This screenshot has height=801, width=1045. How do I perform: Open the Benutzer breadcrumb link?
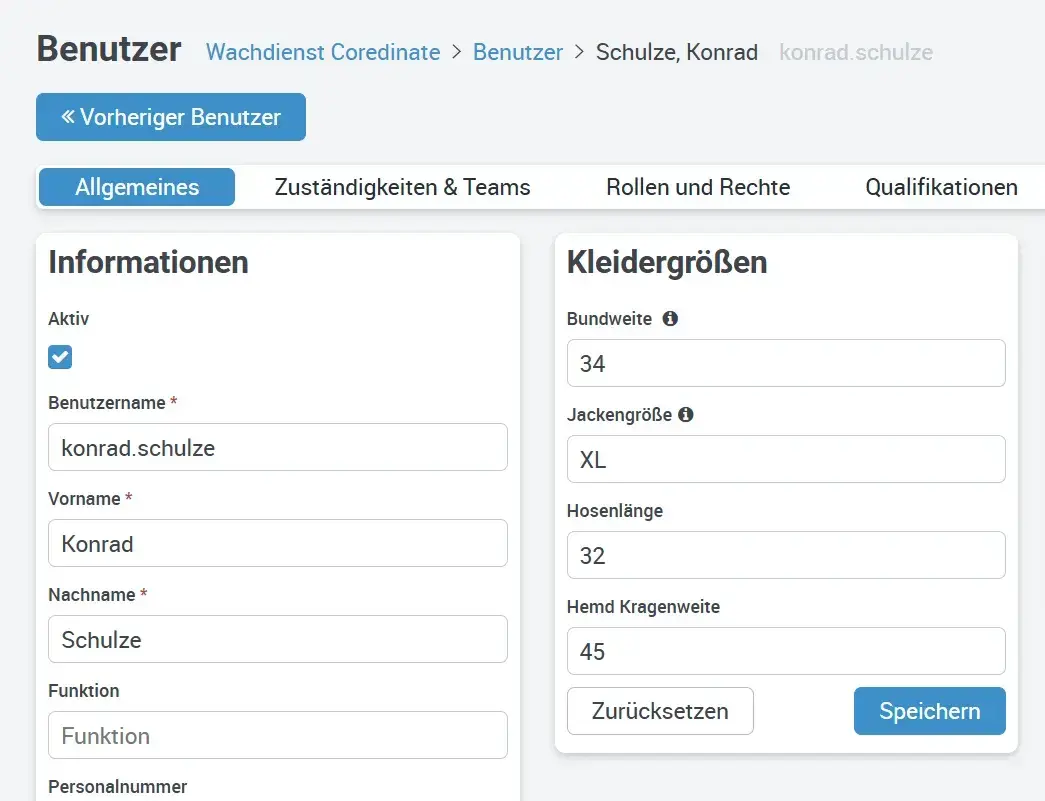(x=518, y=52)
